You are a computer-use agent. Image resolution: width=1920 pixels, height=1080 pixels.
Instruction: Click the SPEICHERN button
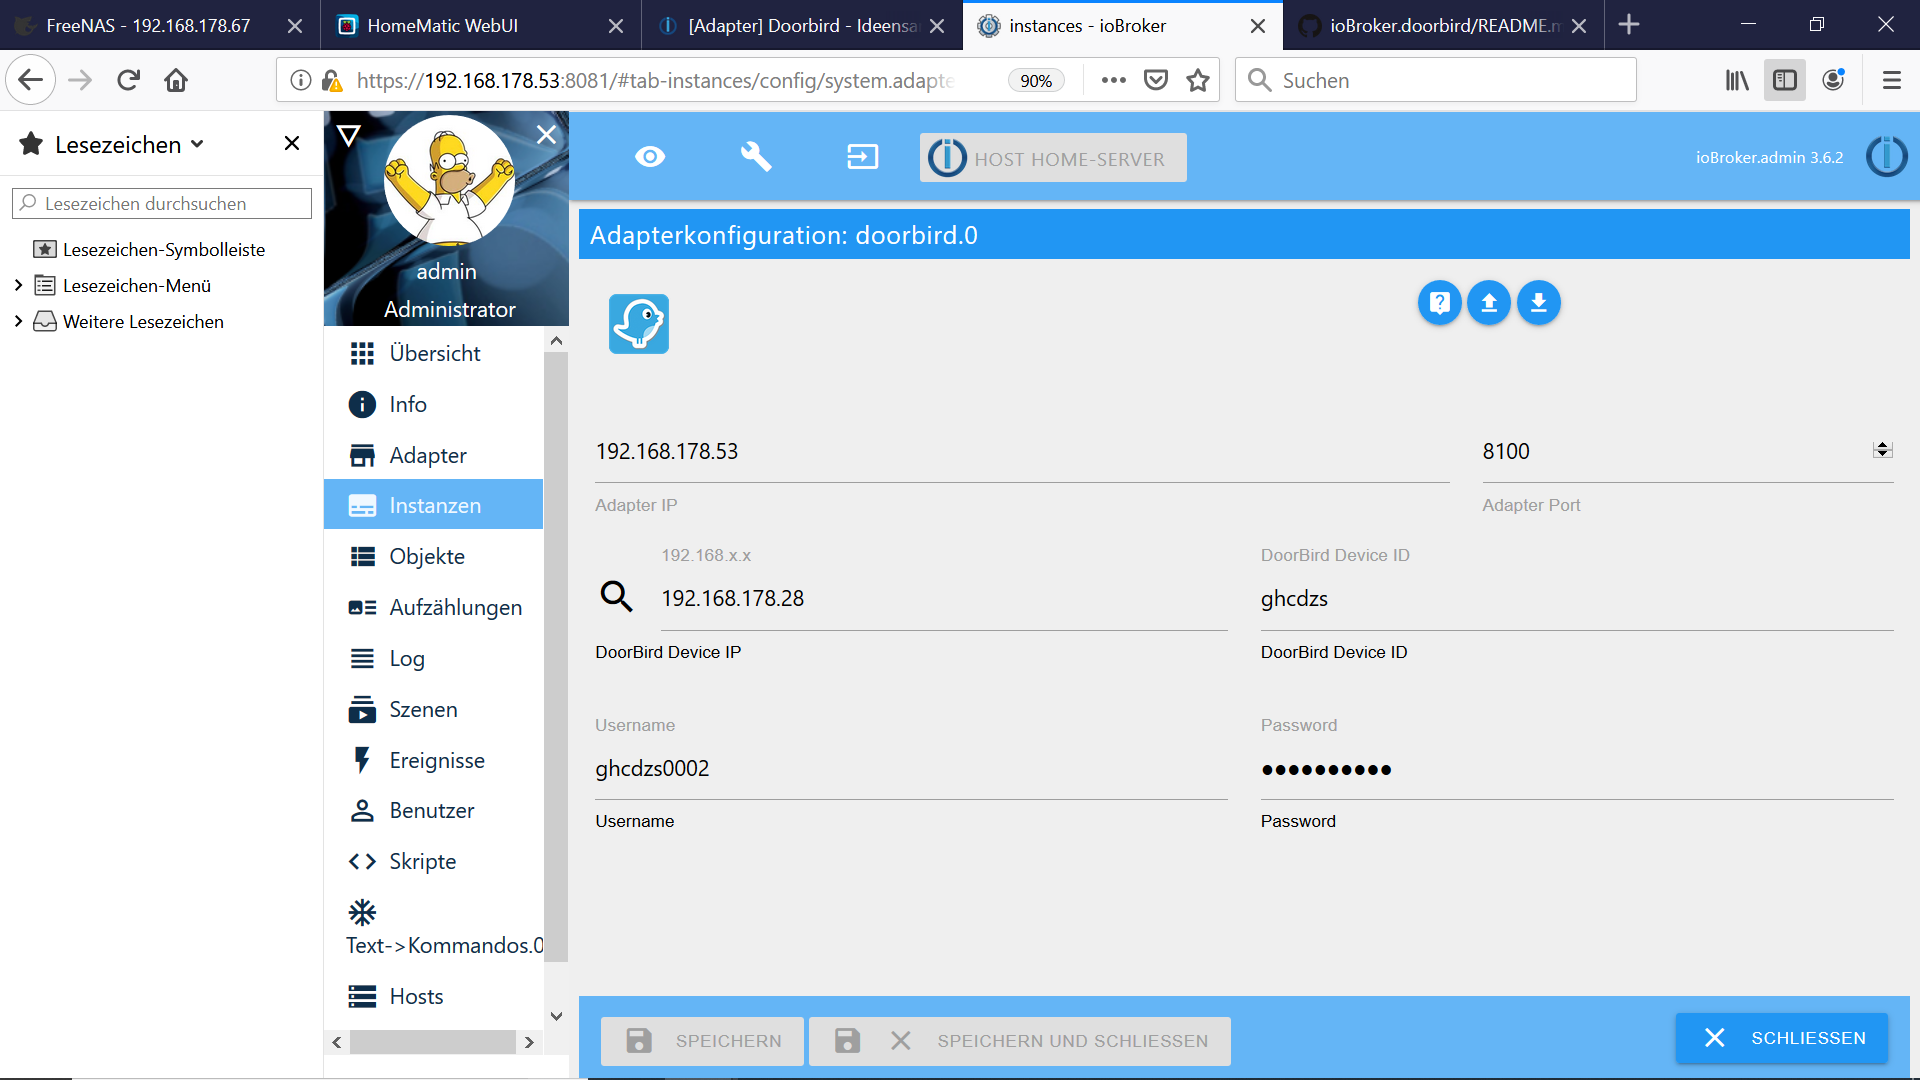(703, 1041)
